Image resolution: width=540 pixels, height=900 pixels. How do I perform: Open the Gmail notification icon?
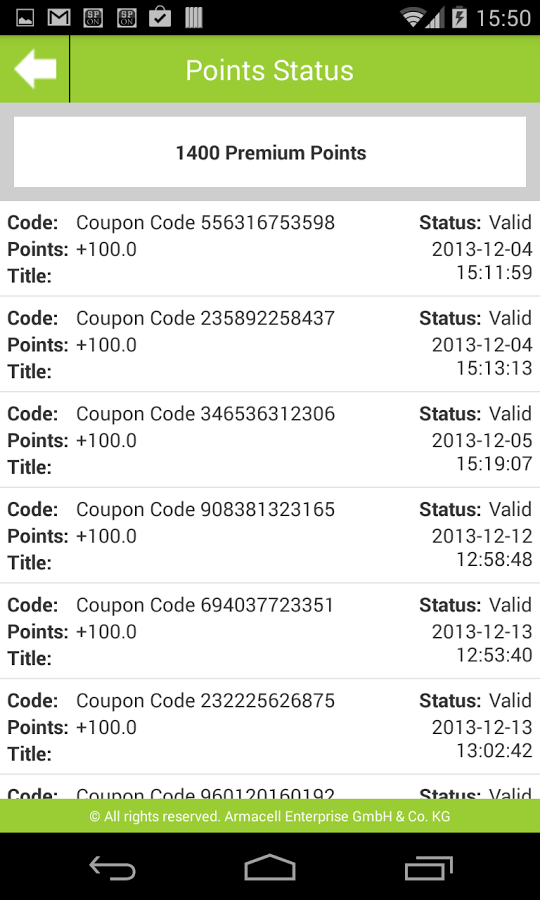[x=59, y=18]
